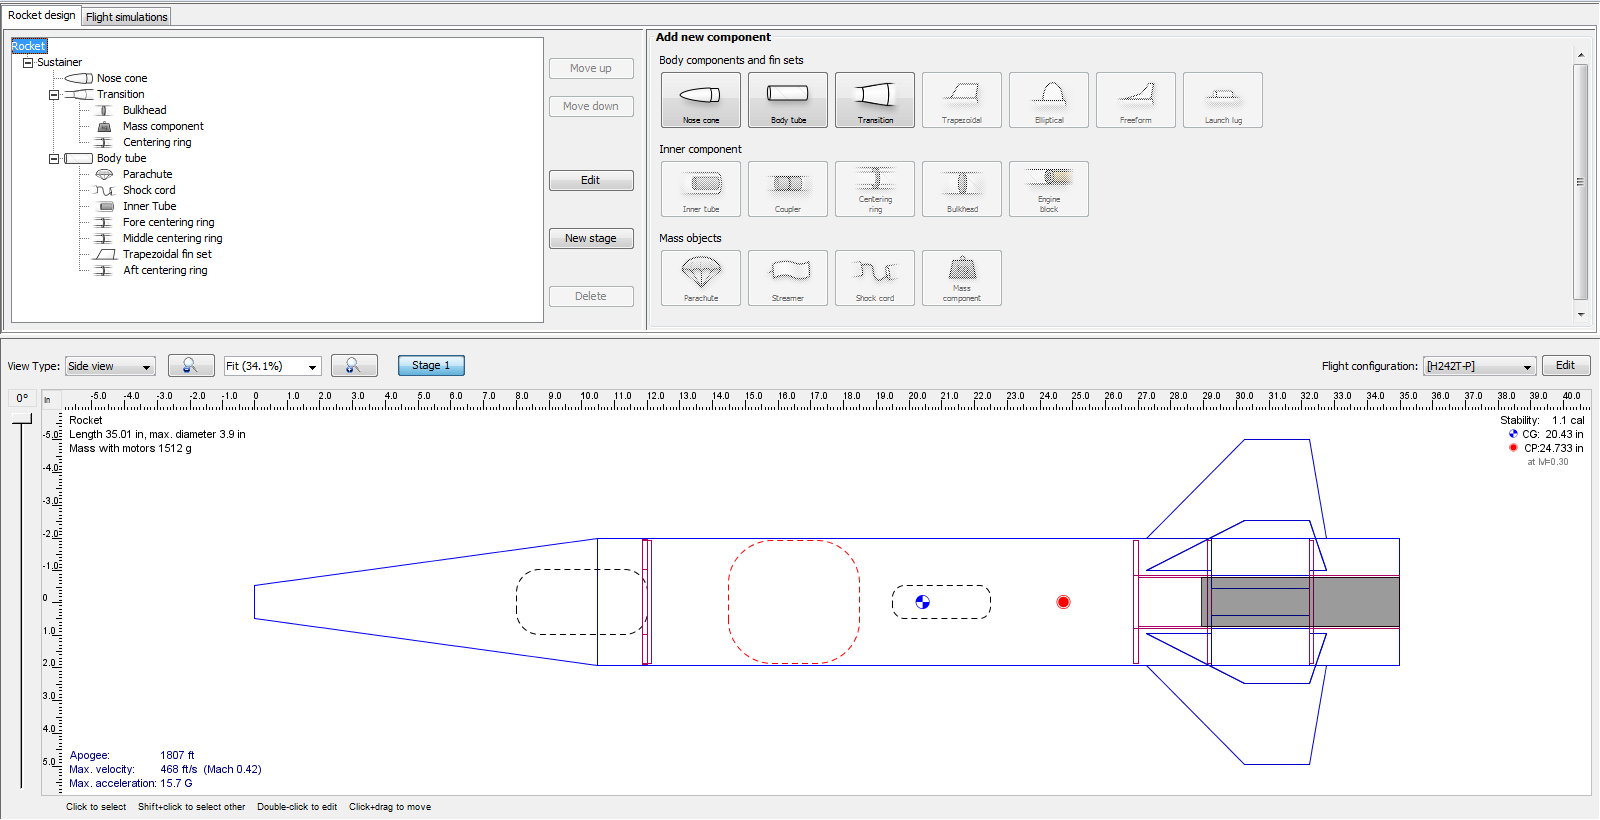Collapse the Sustainer tree node
Image resolution: width=1600 pixels, height=820 pixels.
(x=28, y=62)
